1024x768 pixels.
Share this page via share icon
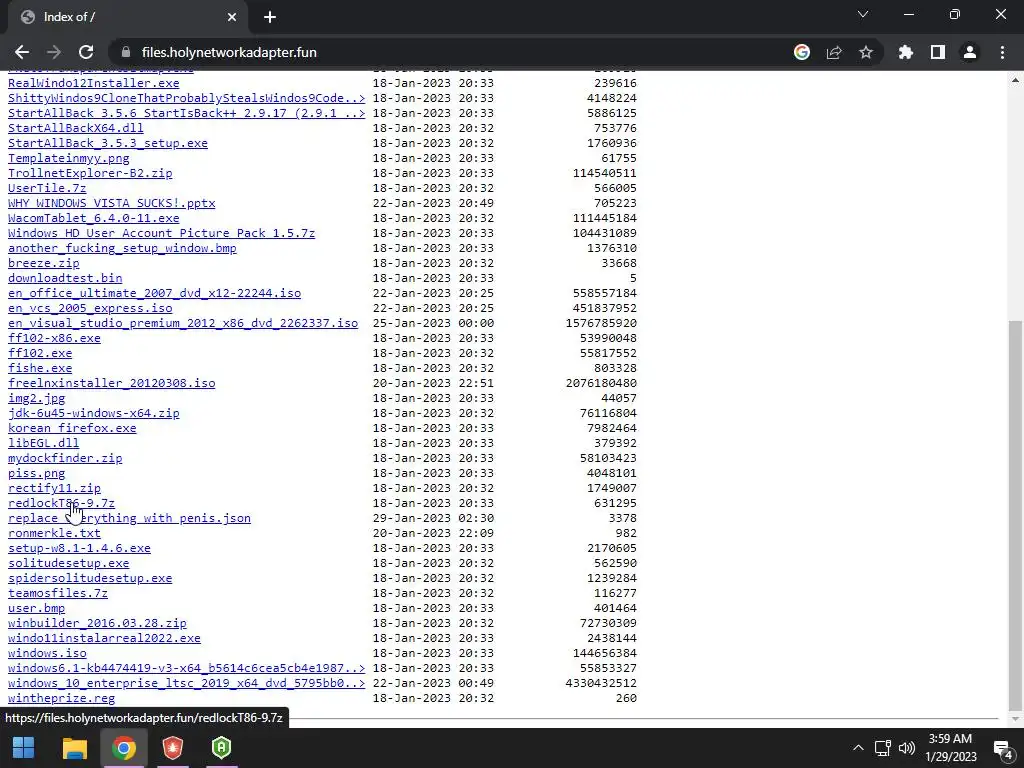point(834,52)
